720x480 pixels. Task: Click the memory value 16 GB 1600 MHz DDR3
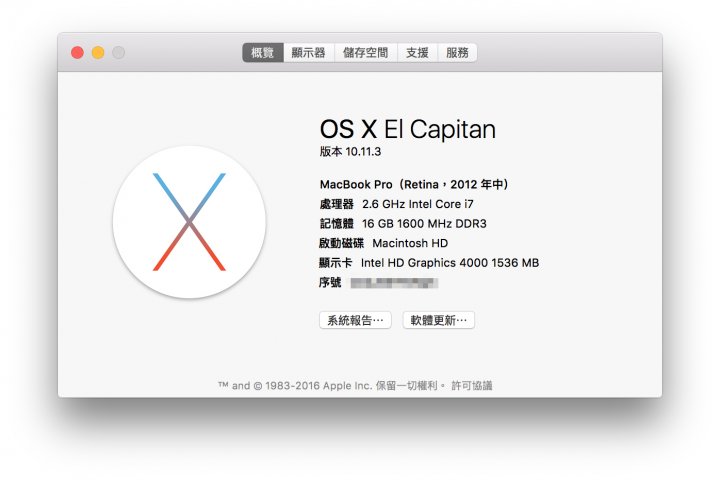424,224
